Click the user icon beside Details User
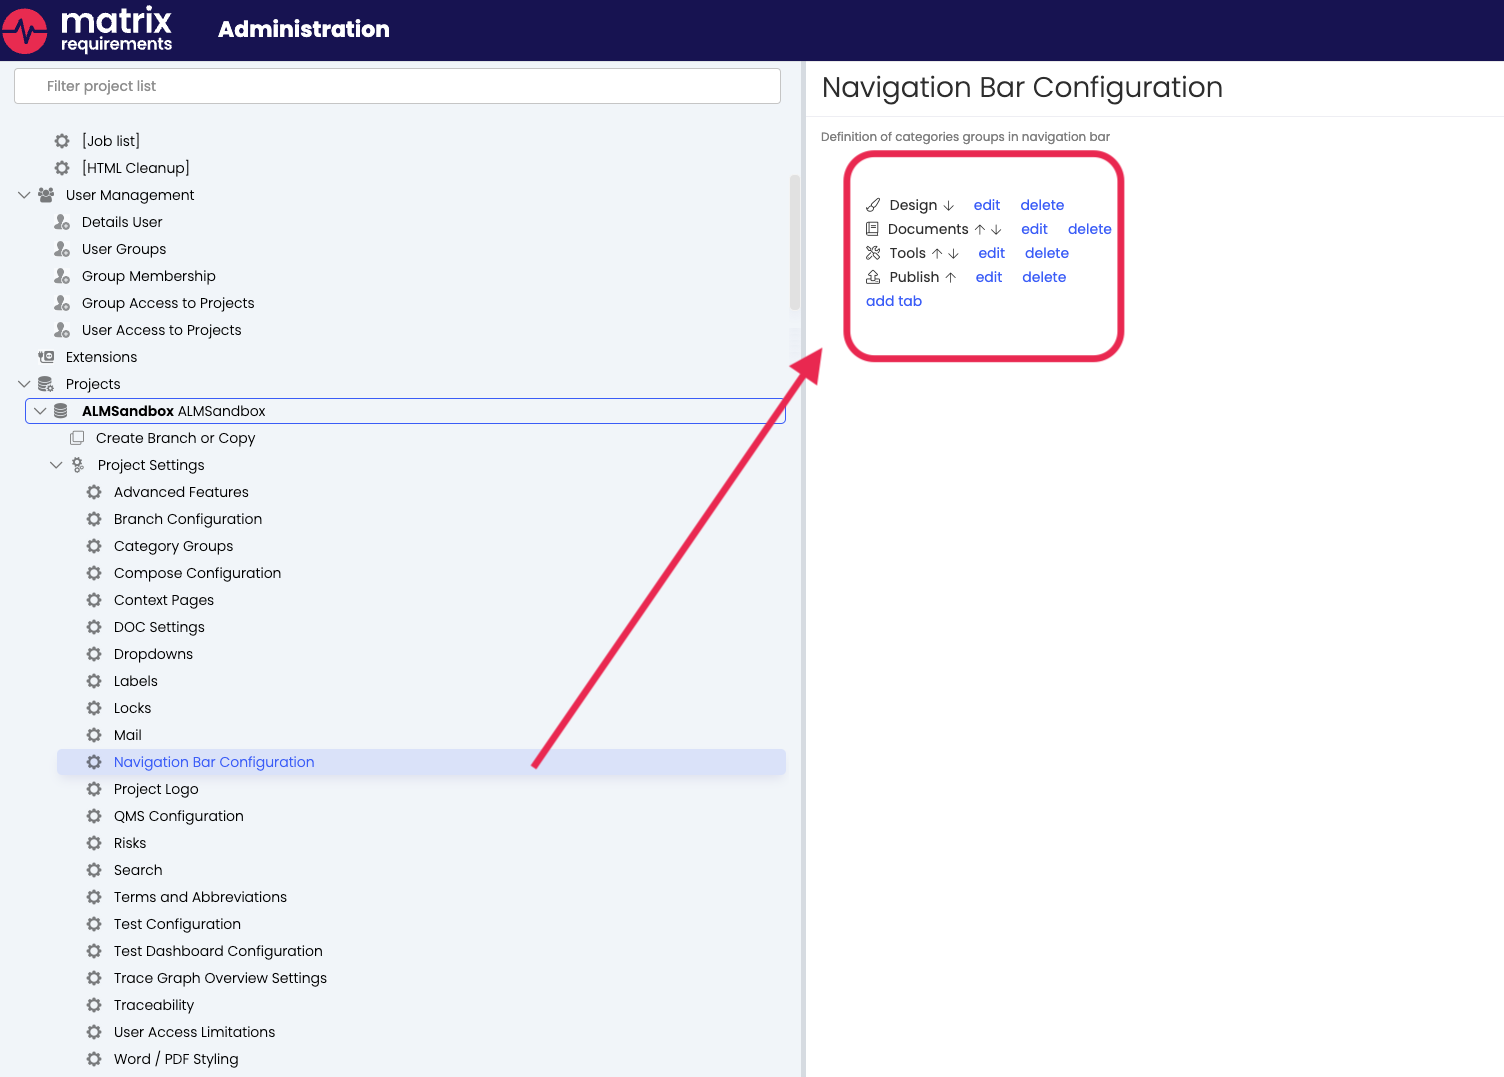Image resolution: width=1504 pixels, height=1077 pixels. (x=62, y=222)
